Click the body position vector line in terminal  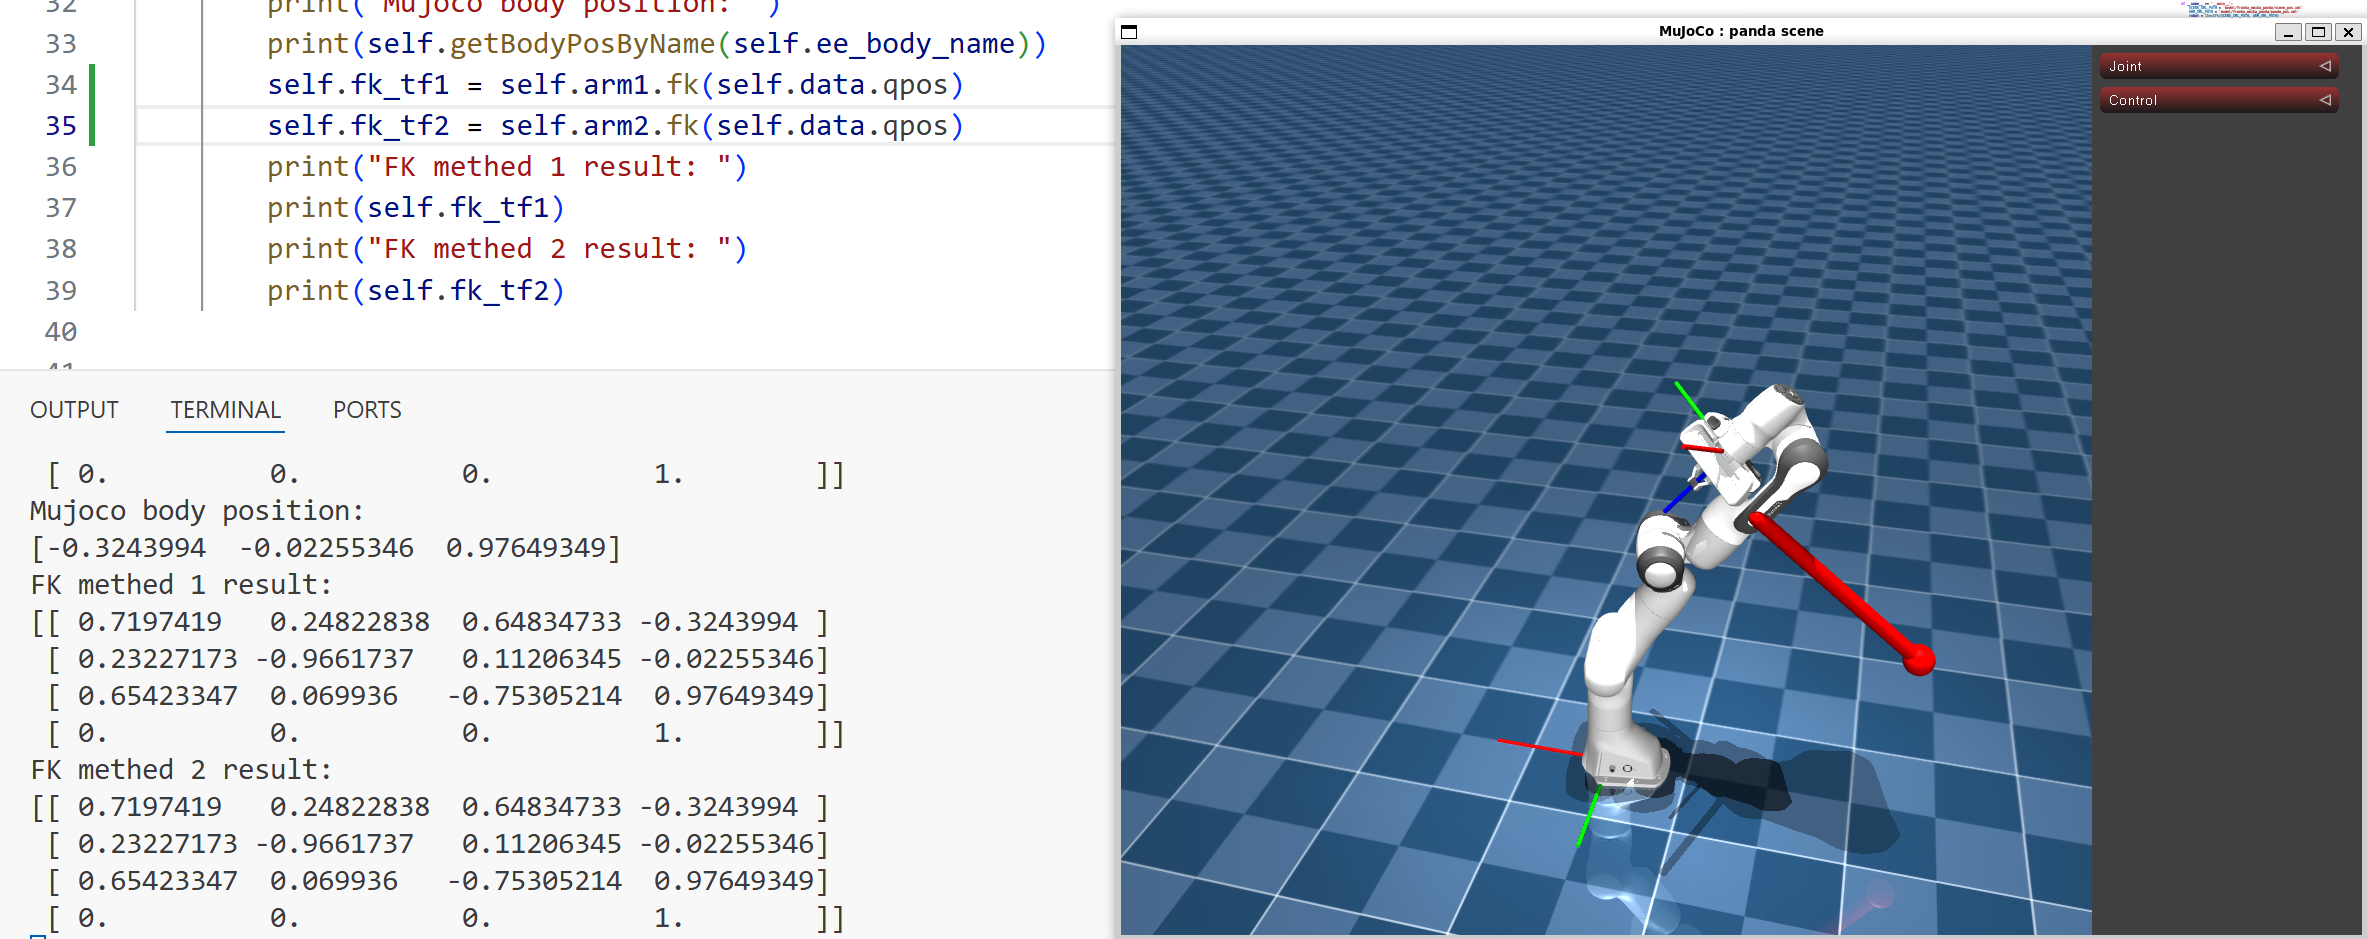326,548
